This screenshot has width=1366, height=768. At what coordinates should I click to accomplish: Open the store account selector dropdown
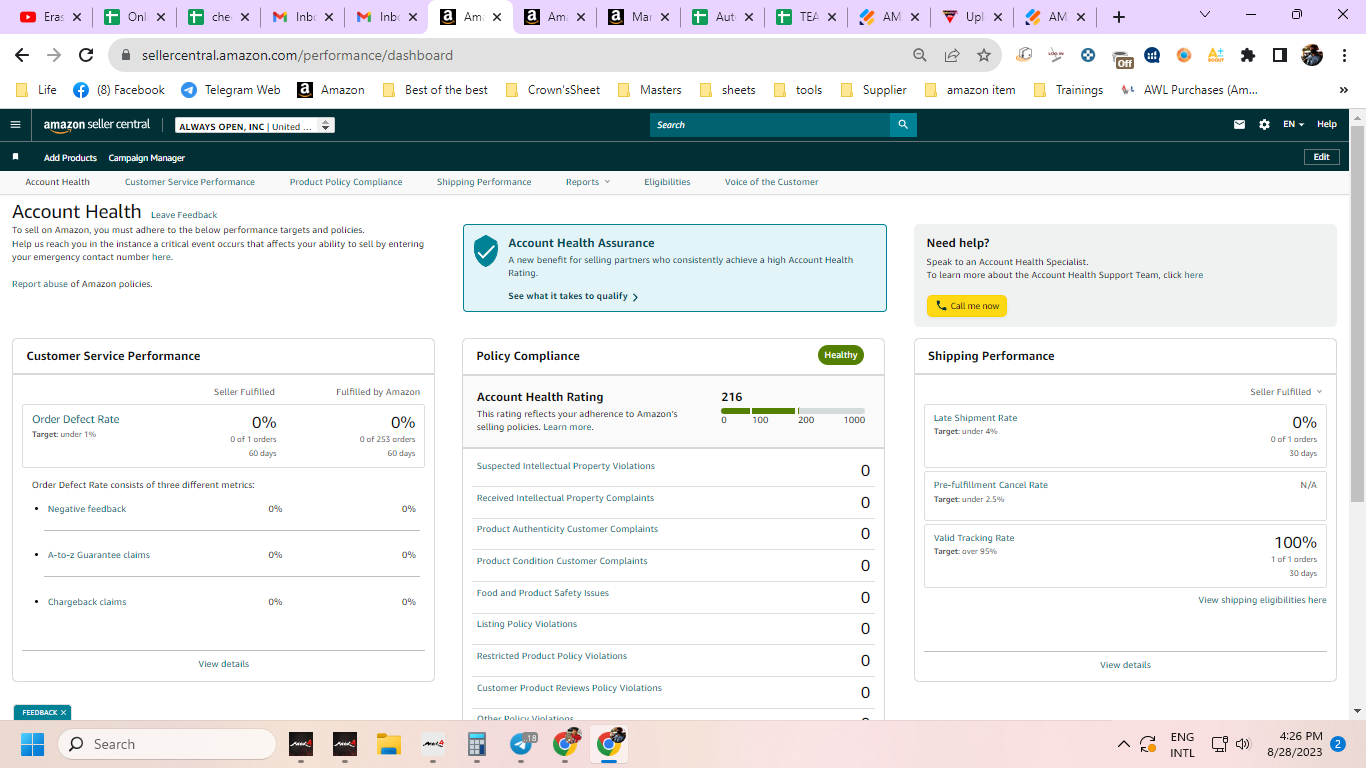(255, 126)
